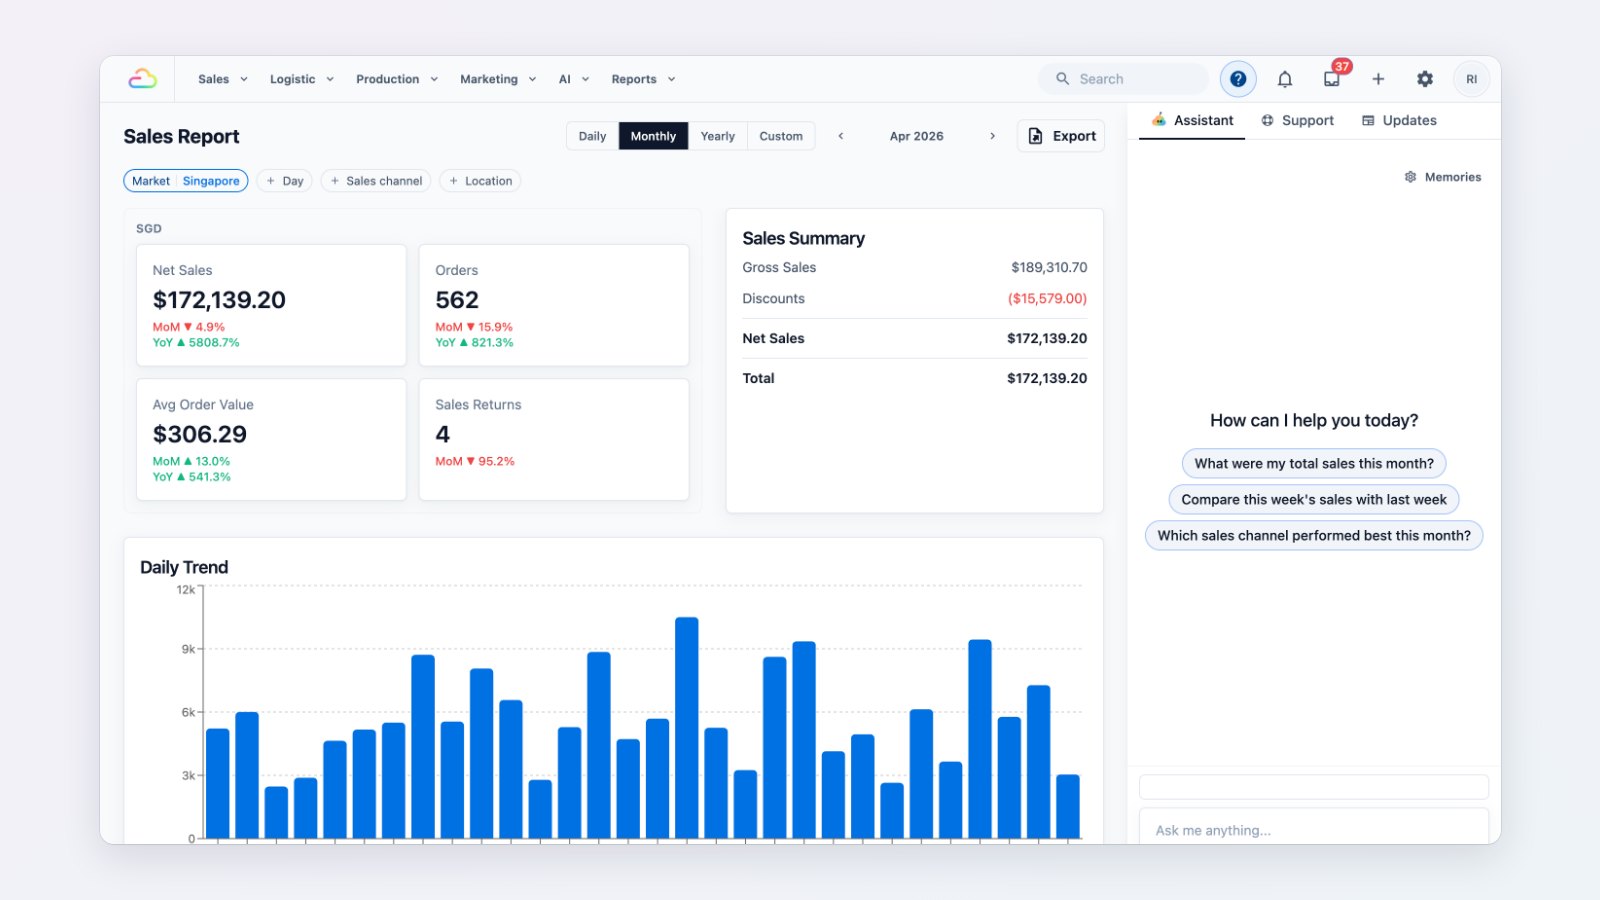Image resolution: width=1600 pixels, height=900 pixels.
Task: Expand the Marketing menu
Action: pos(498,79)
